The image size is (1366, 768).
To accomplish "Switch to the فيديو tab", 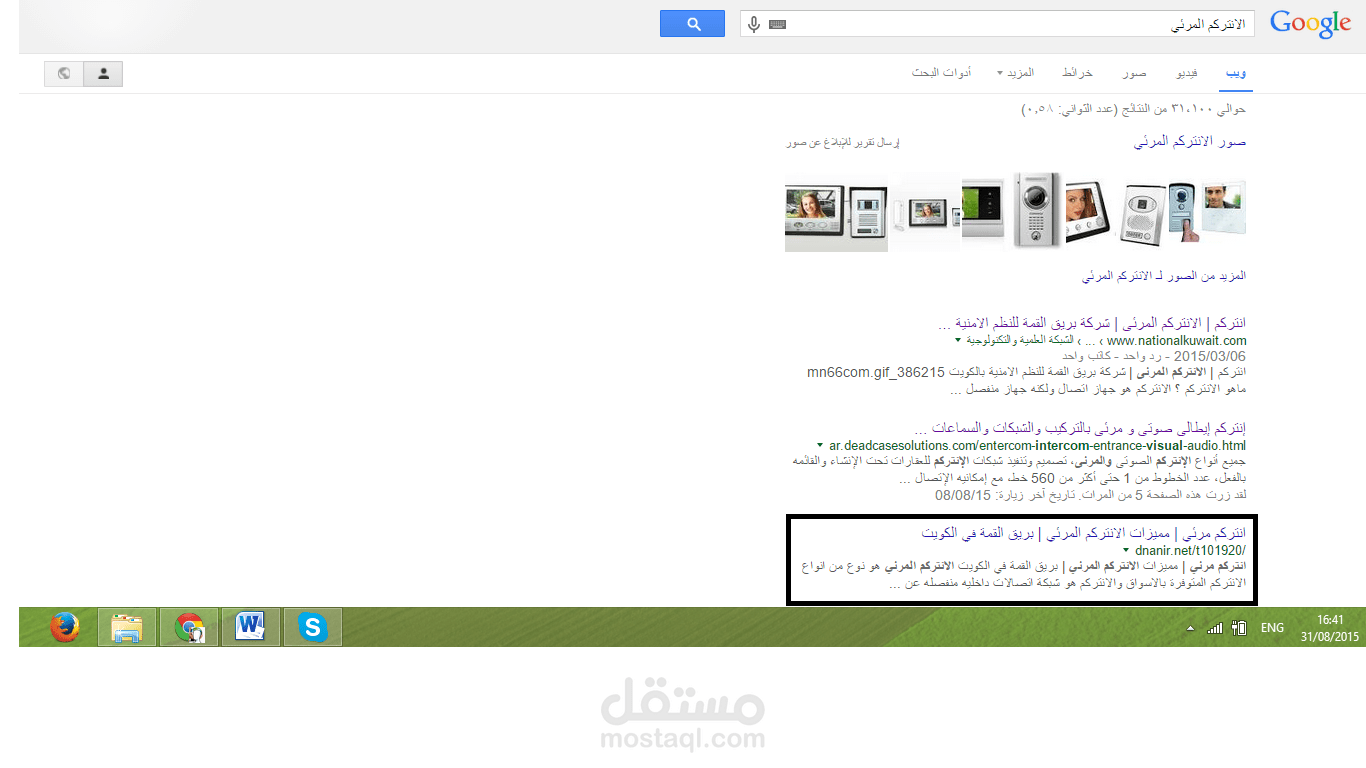I will point(1186,74).
